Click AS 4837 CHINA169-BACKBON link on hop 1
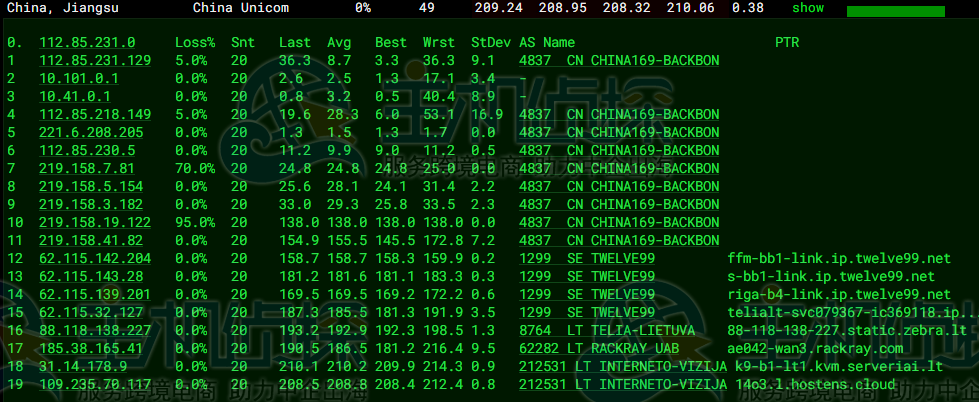 (x=619, y=61)
